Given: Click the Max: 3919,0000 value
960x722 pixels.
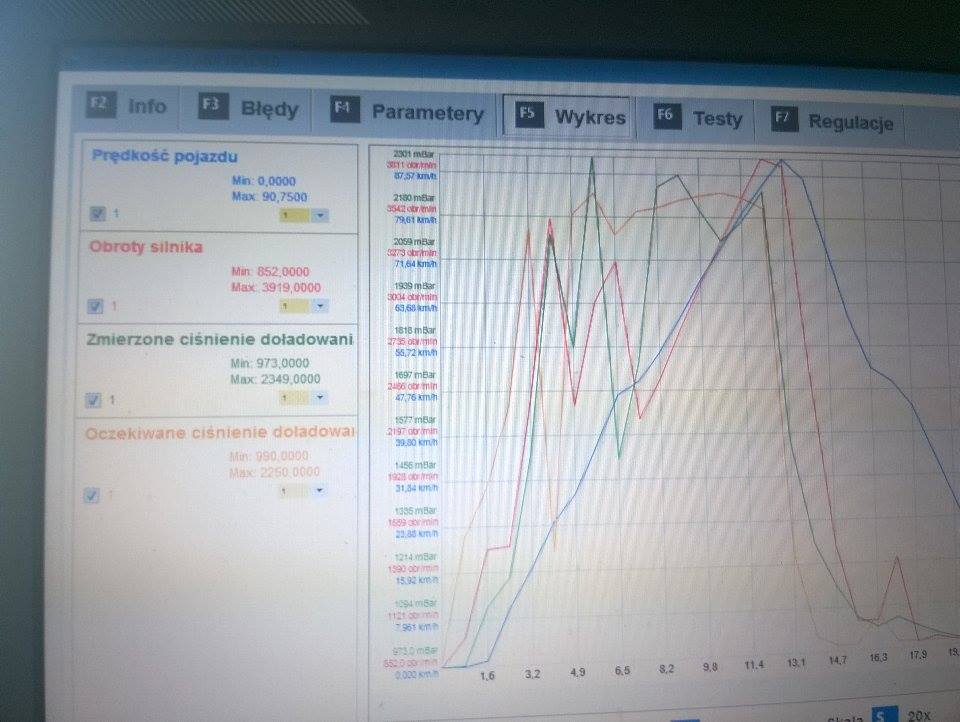Looking at the screenshot, I should tap(276, 288).
